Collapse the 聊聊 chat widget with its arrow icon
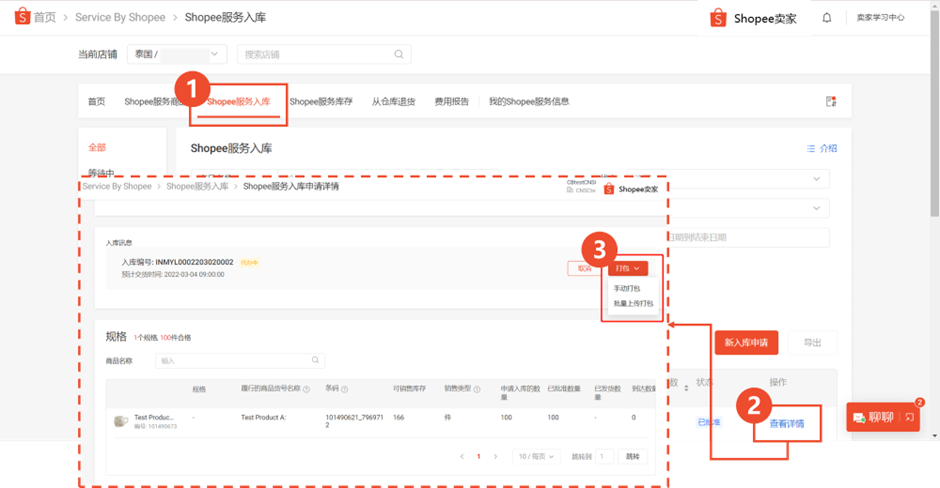Image resolution: width=940 pixels, height=488 pixels. point(909,417)
